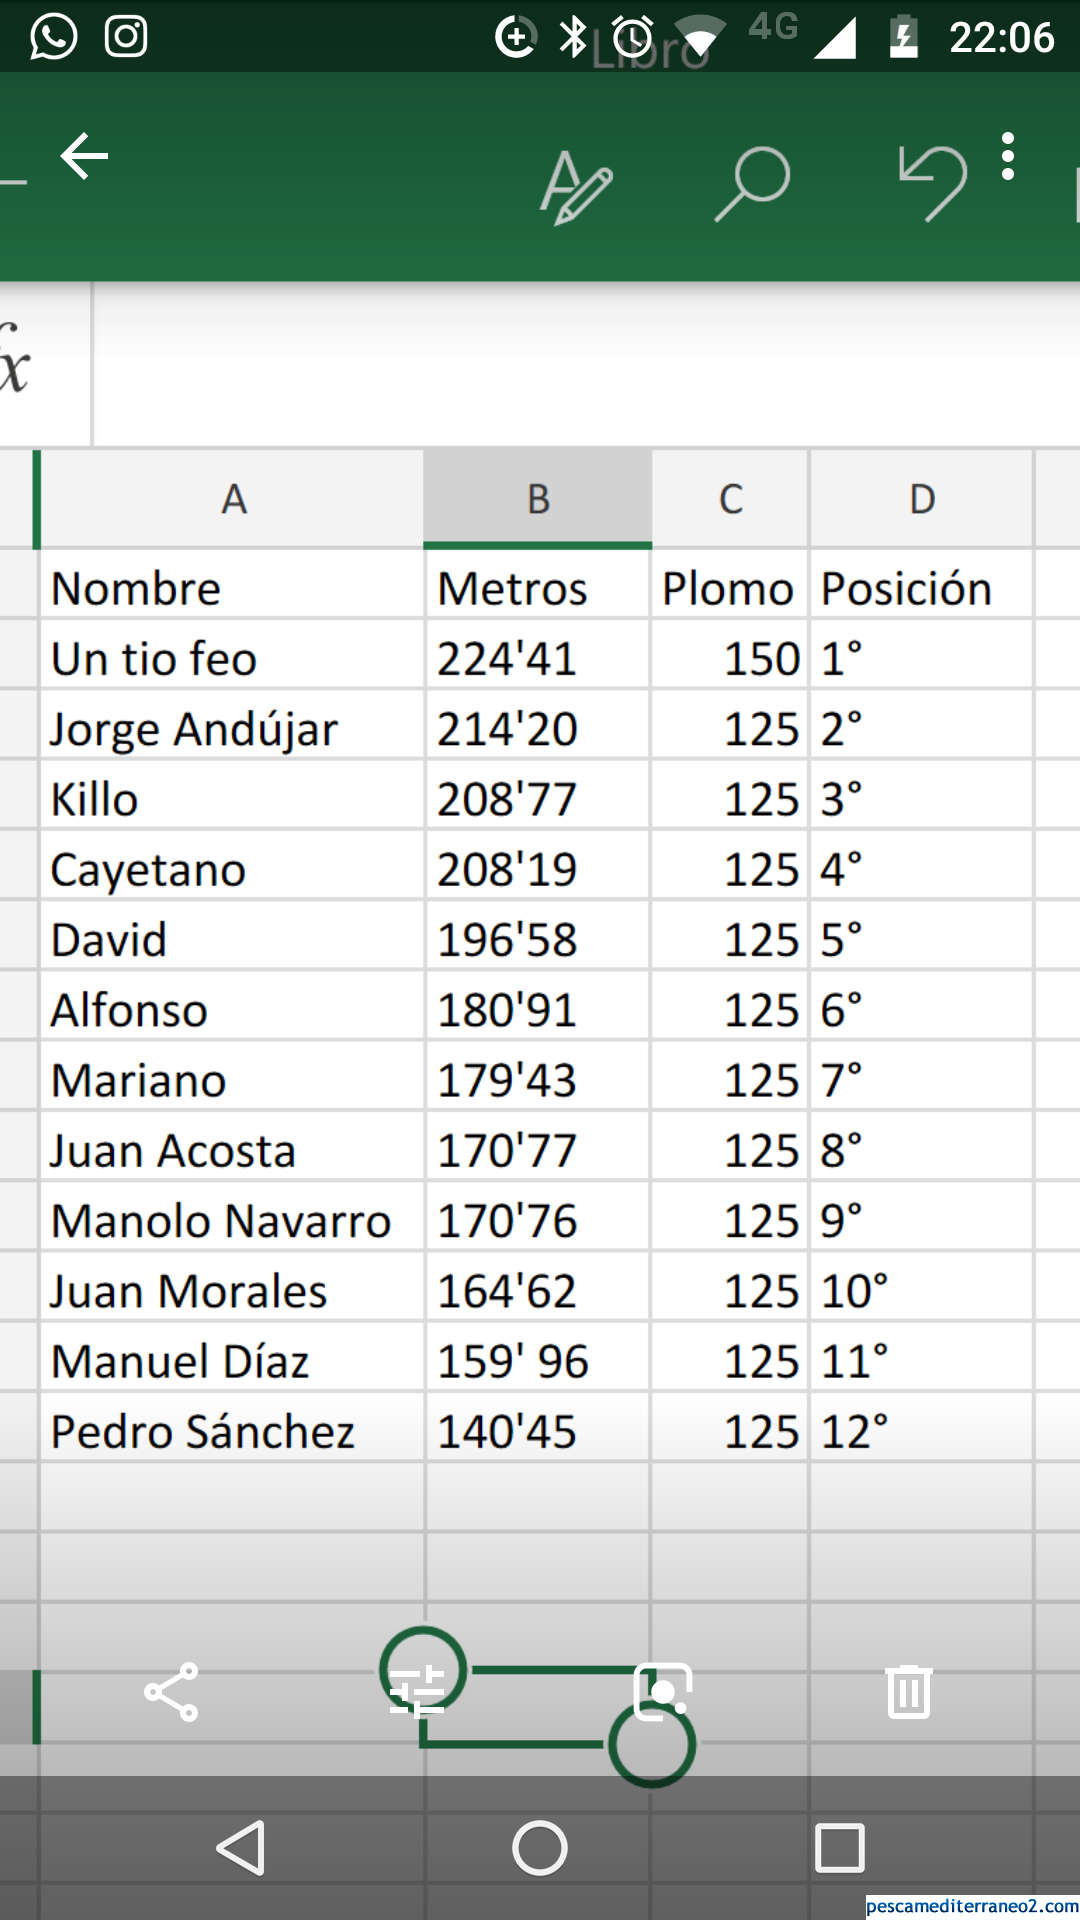Tap the Android home circle button
The height and width of the screenshot is (1920, 1080).
click(540, 1848)
